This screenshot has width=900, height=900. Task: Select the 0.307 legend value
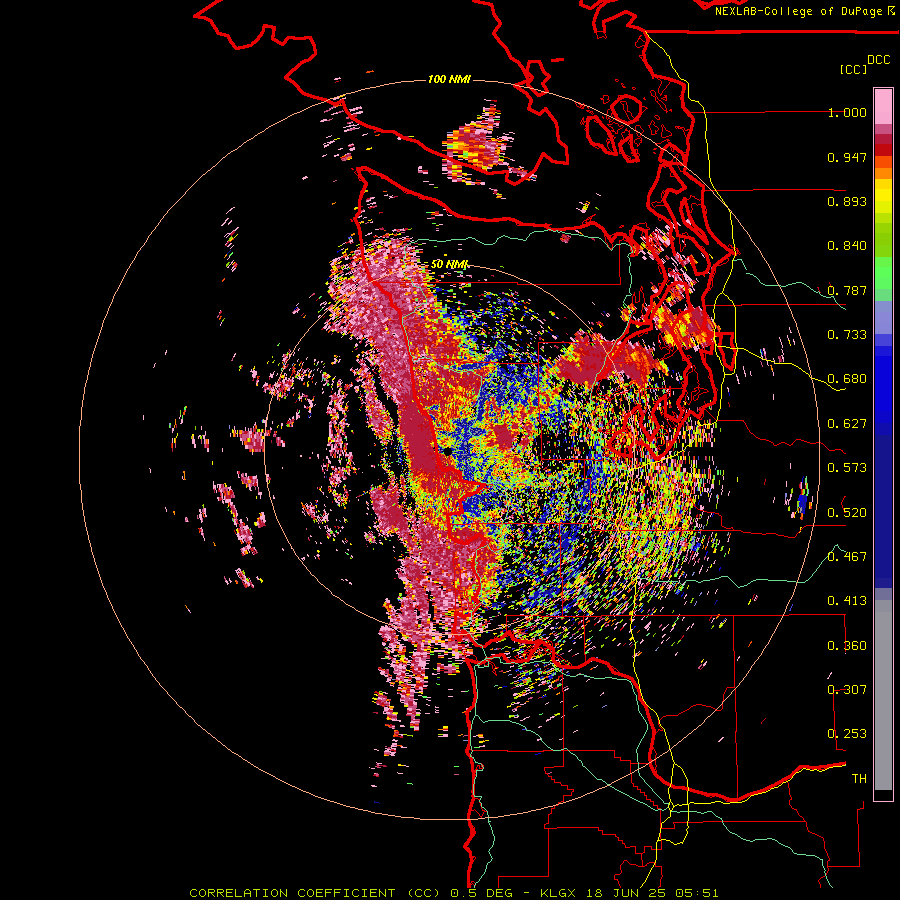click(847, 689)
